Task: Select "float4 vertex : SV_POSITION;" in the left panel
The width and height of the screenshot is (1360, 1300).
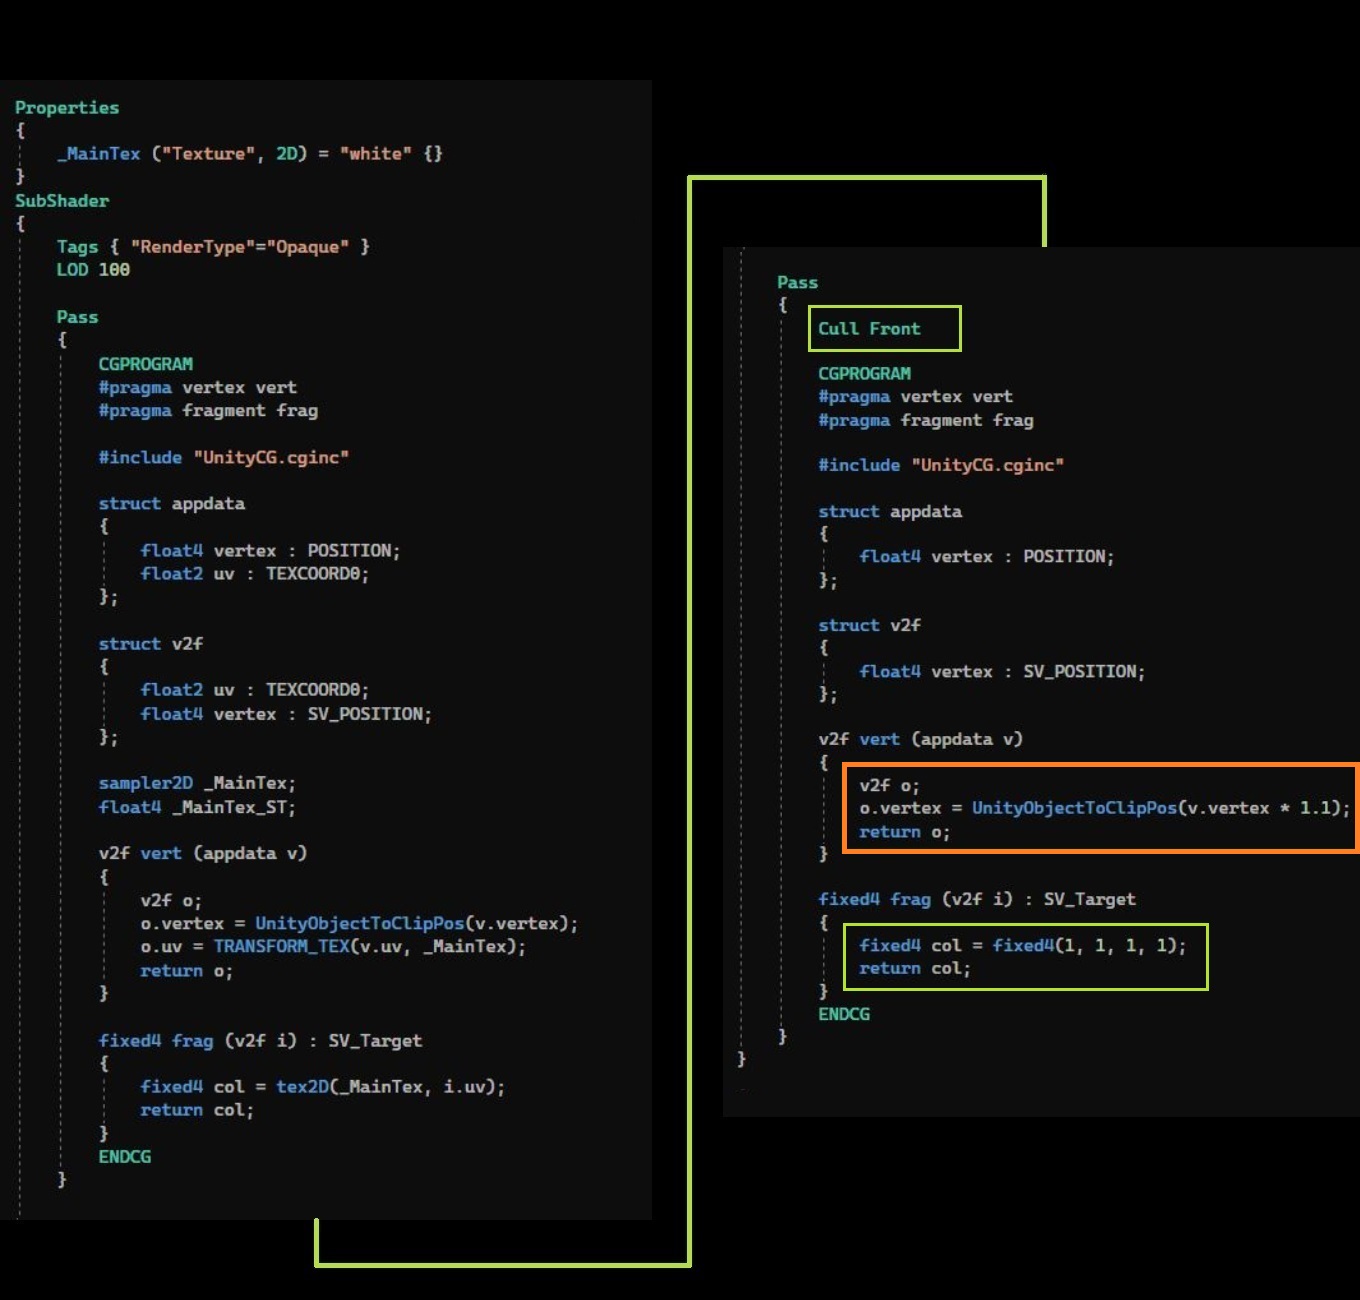Action: coord(286,713)
